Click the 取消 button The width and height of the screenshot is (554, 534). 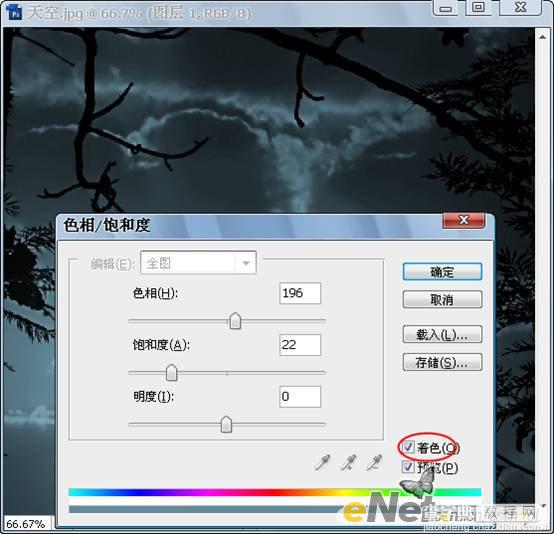(442, 300)
